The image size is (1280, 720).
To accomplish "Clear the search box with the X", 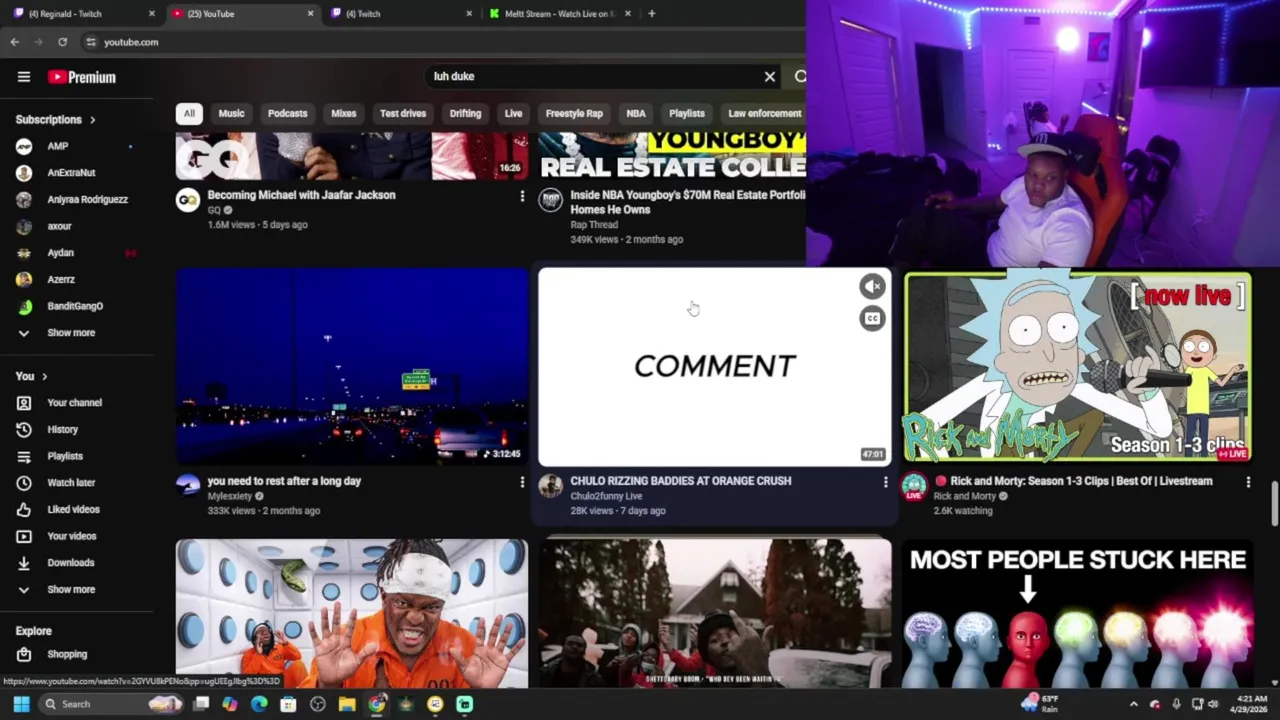I will (x=770, y=76).
